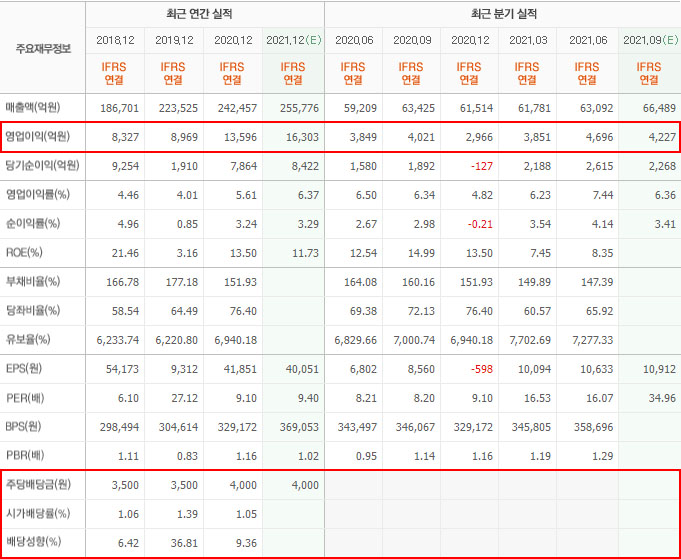The height and width of the screenshot is (559, 681).
Task: Click the 2020.09 quarter column header
Action: pos(412,40)
